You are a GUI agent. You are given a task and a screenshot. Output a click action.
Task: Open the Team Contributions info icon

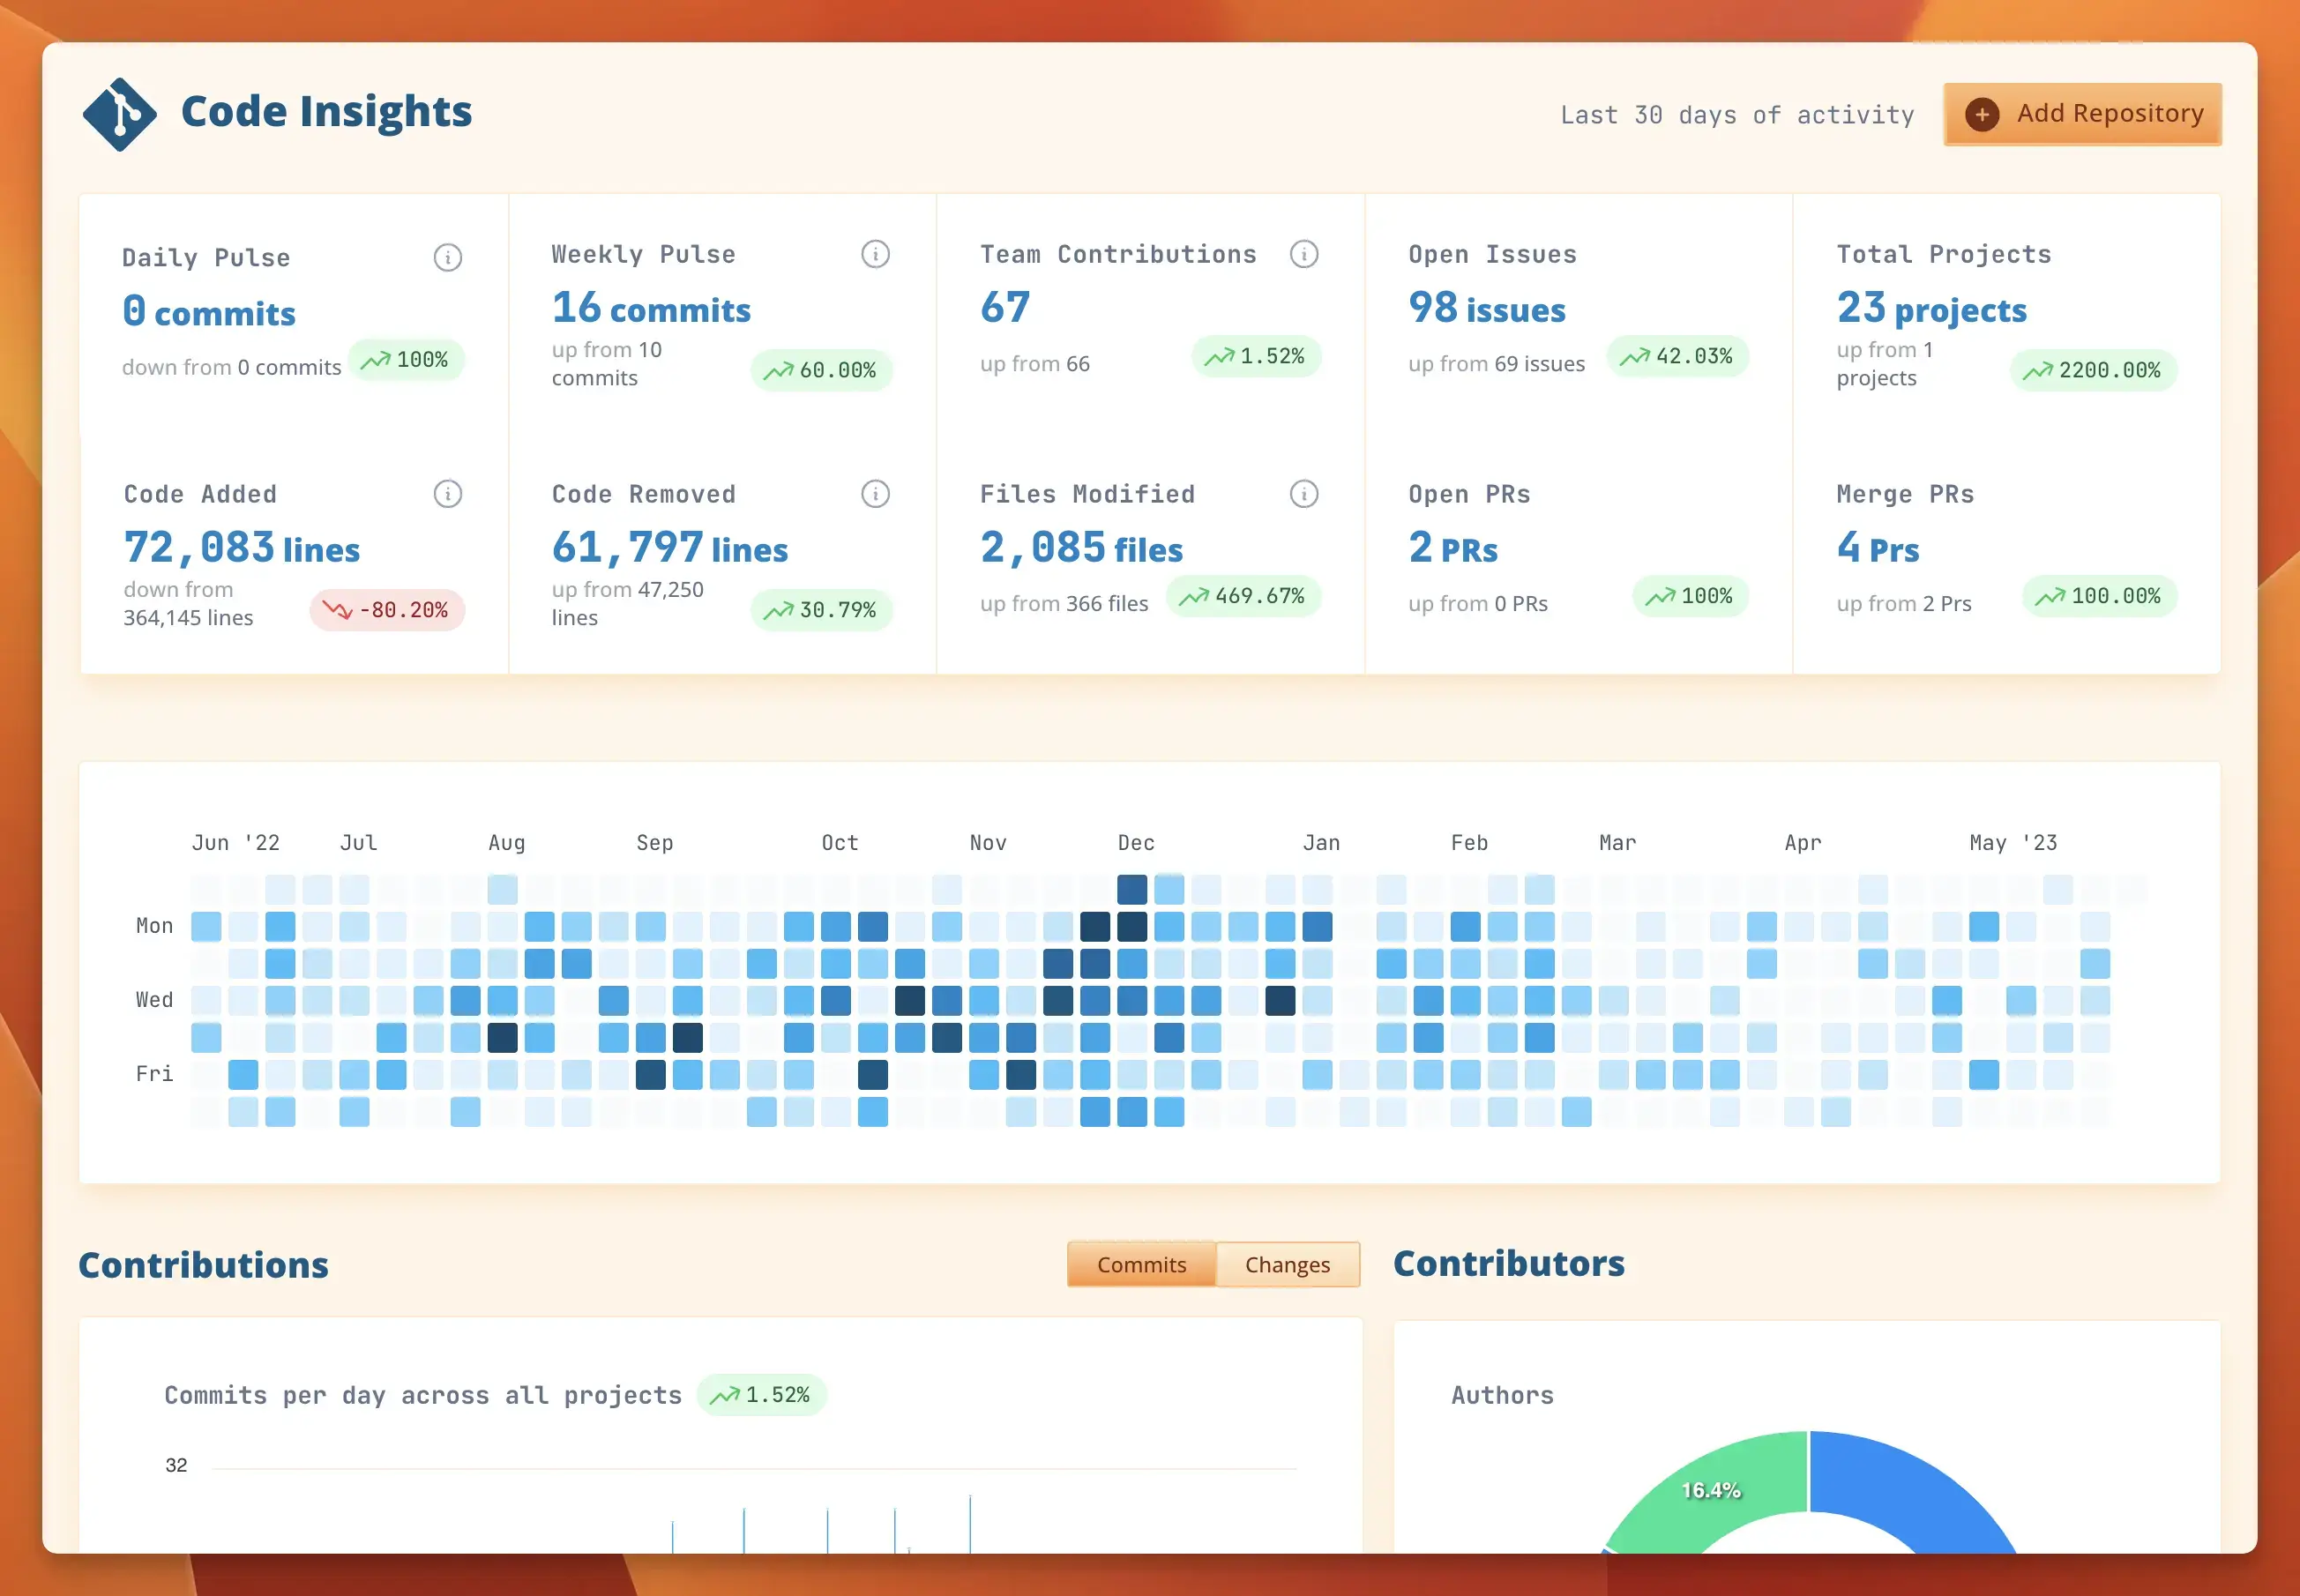[1303, 254]
